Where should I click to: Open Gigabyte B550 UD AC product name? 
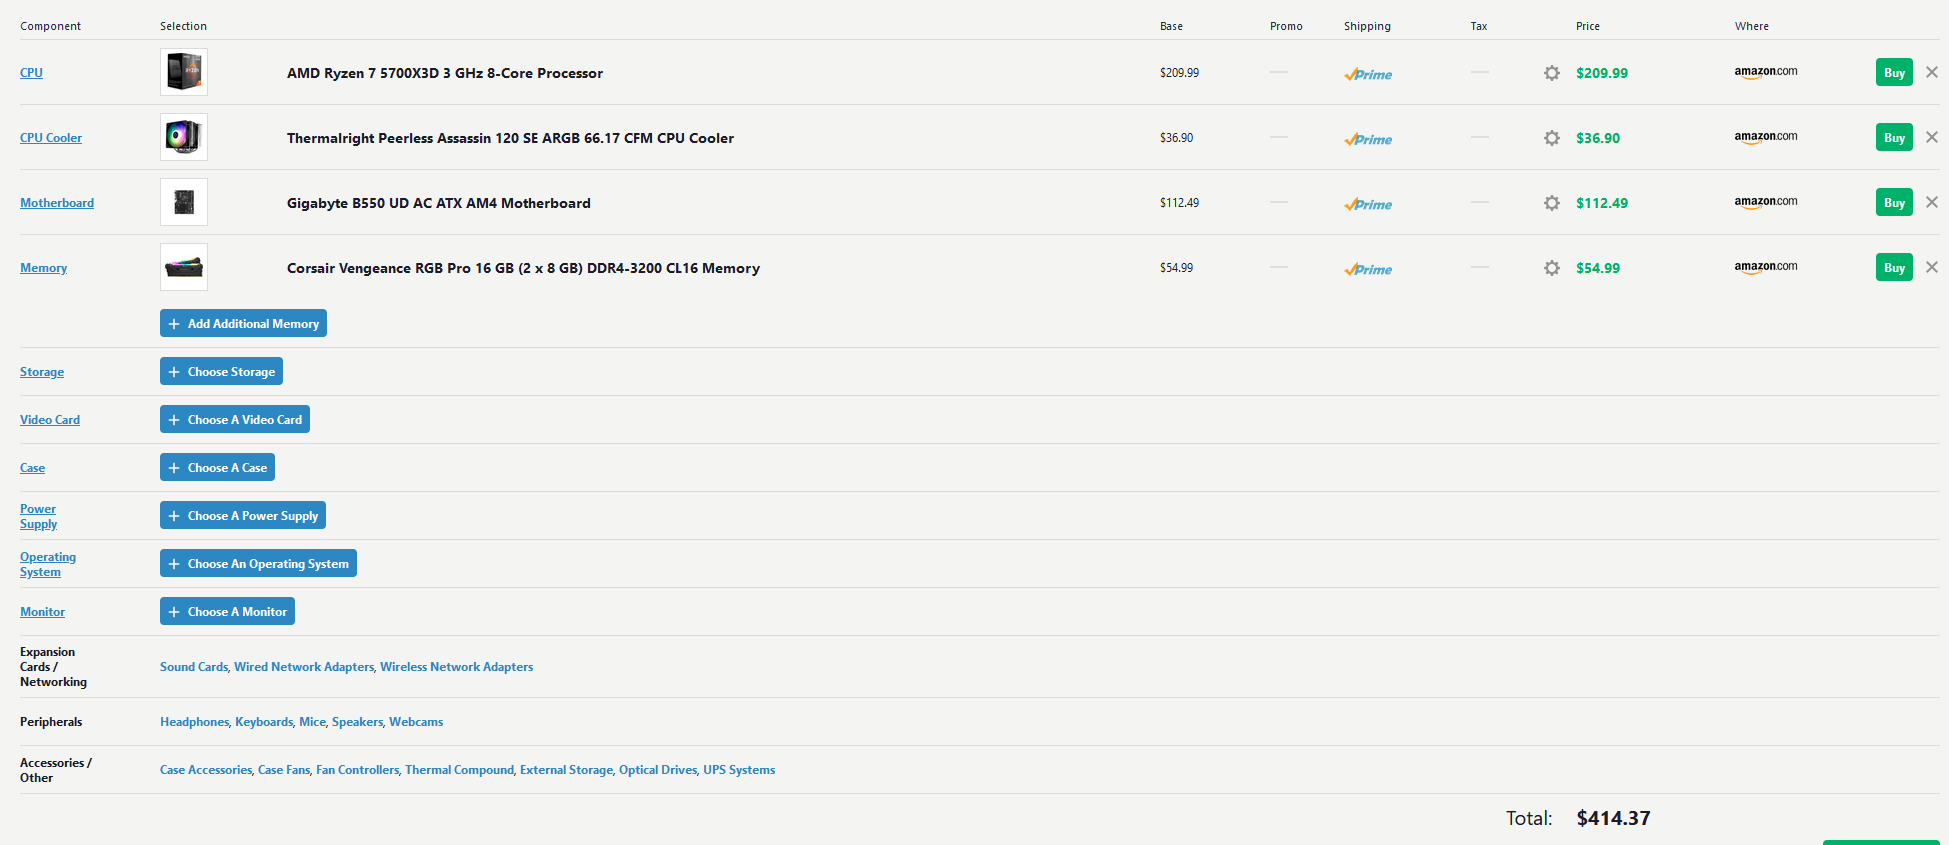(x=439, y=203)
